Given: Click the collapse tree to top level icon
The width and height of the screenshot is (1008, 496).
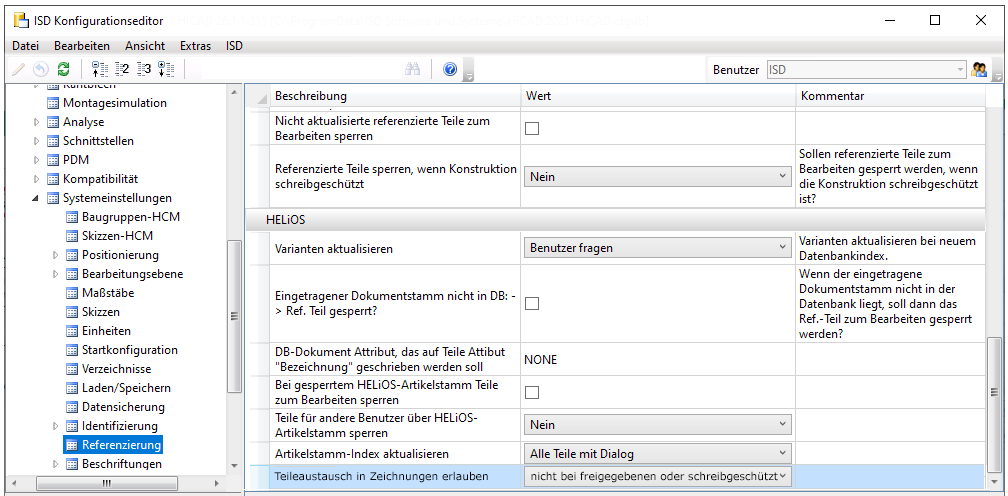Looking at the screenshot, I should click(99, 69).
